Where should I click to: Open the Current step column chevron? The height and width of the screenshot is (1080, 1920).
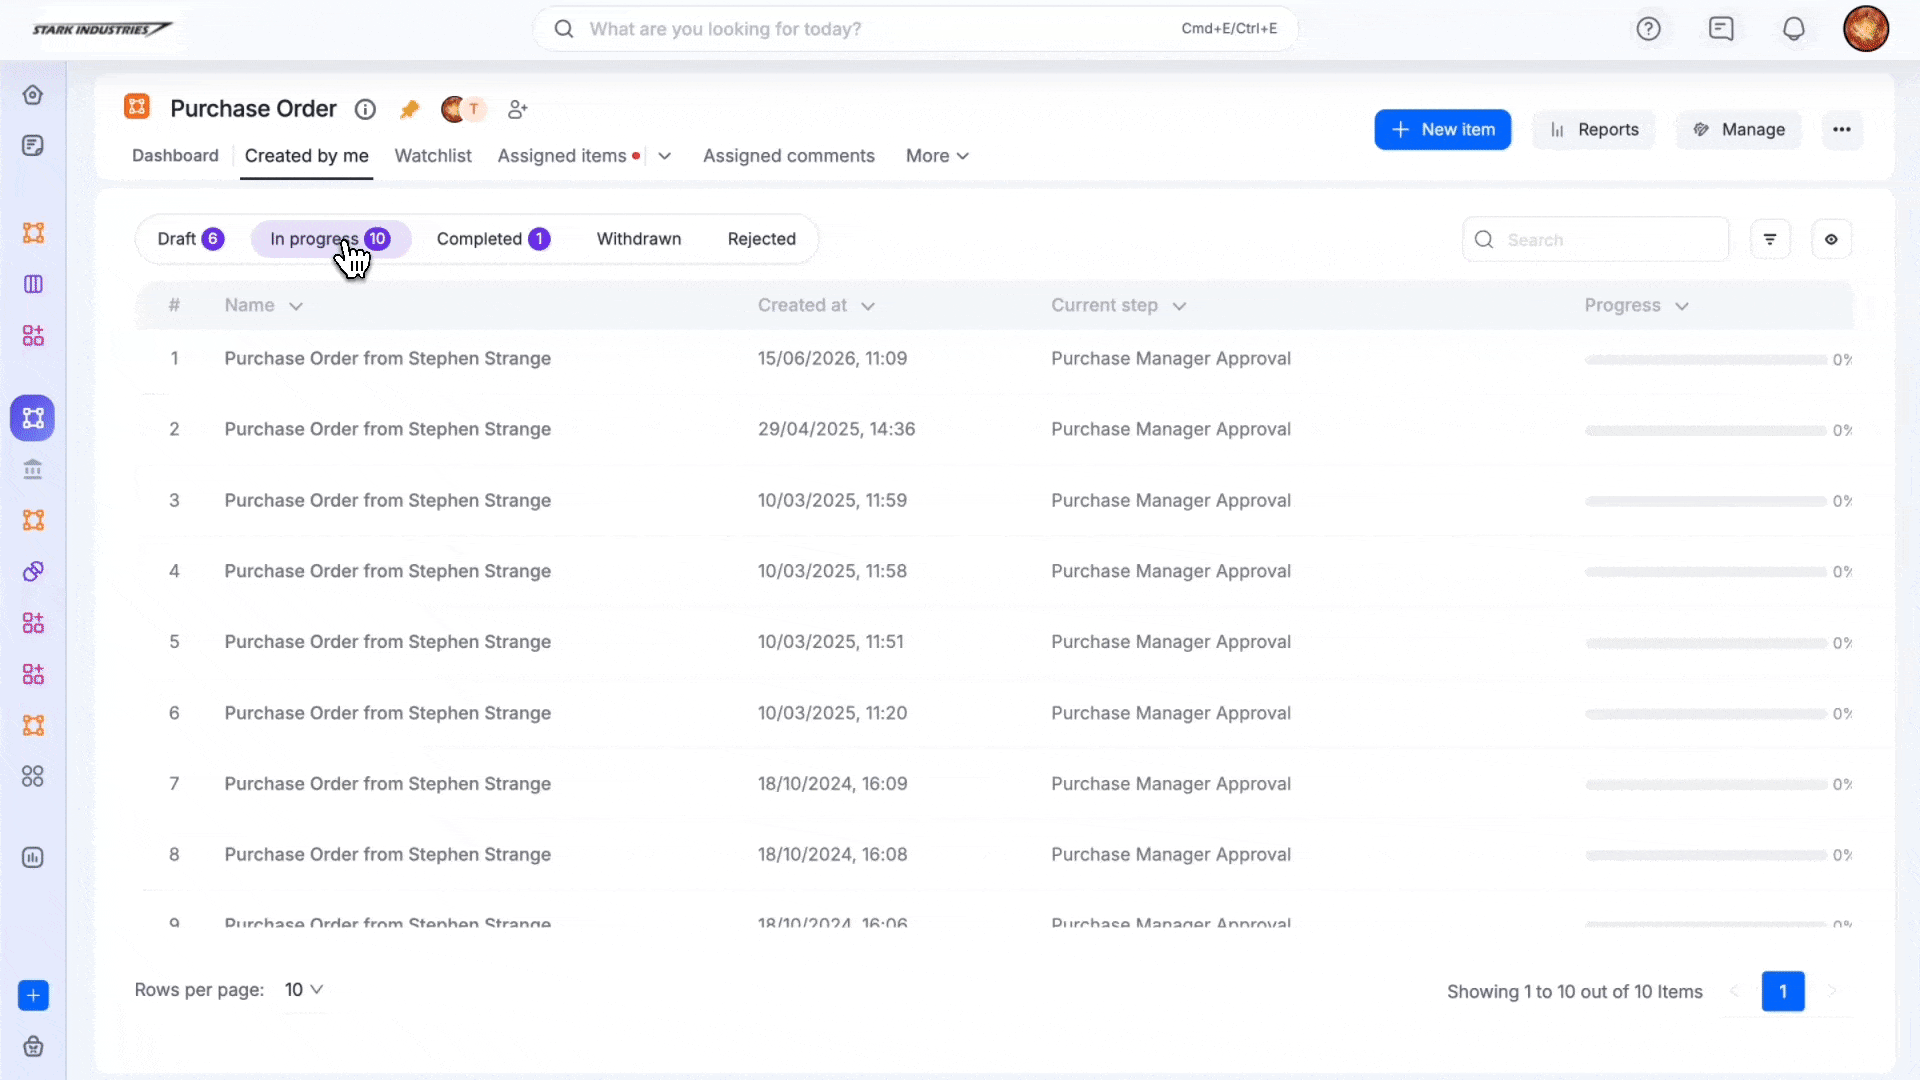(x=1179, y=306)
